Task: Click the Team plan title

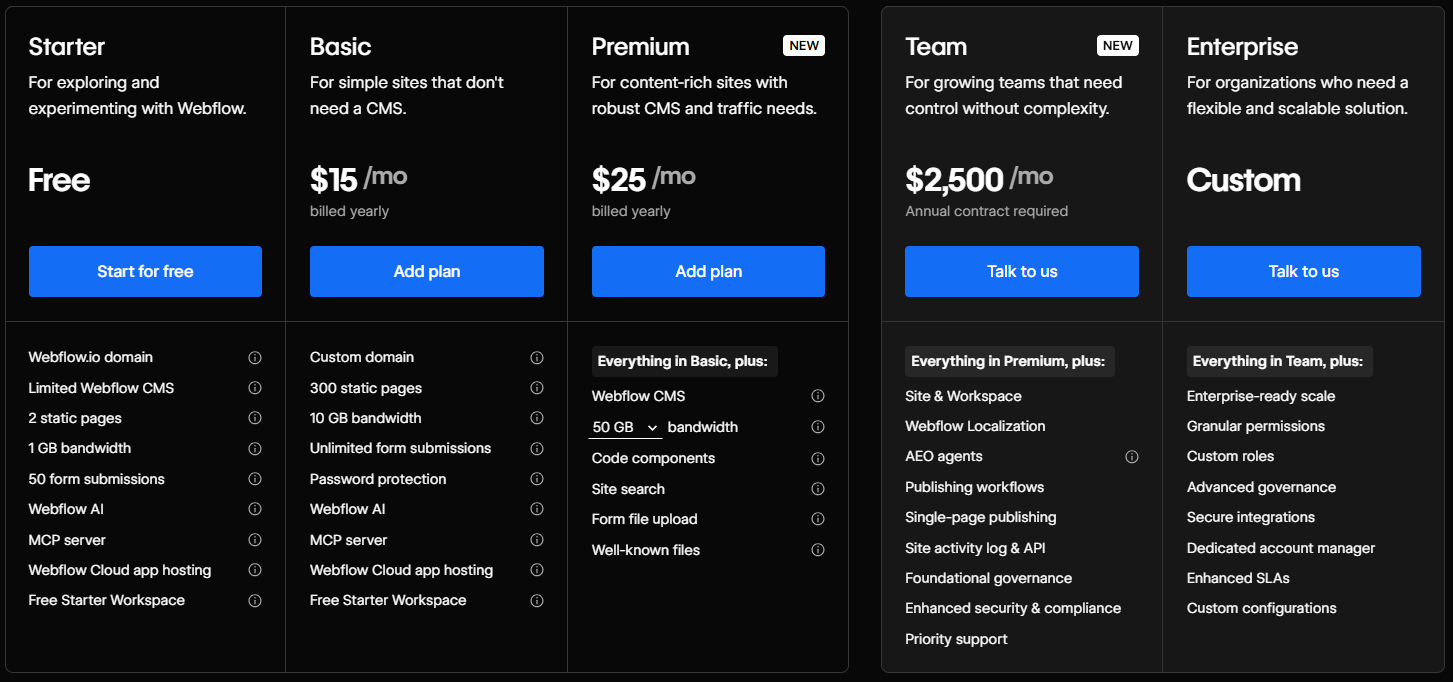Action: (x=936, y=47)
